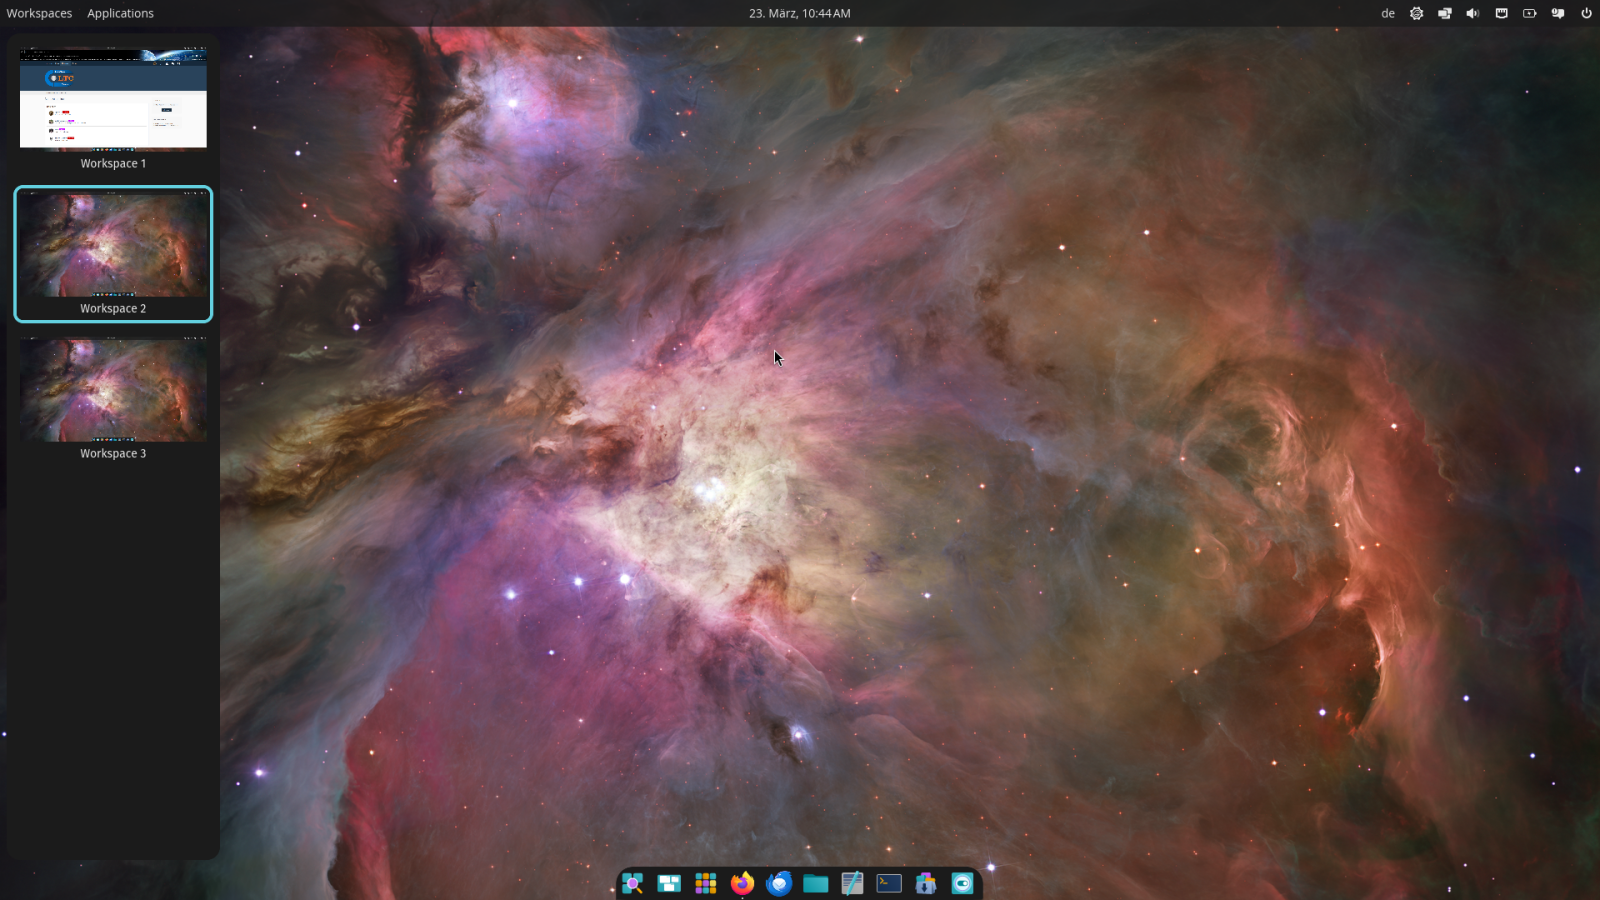This screenshot has width=1600, height=900.
Task: Open the 'de' keyboard layout selector
Action: click(x=1388, y=13)
